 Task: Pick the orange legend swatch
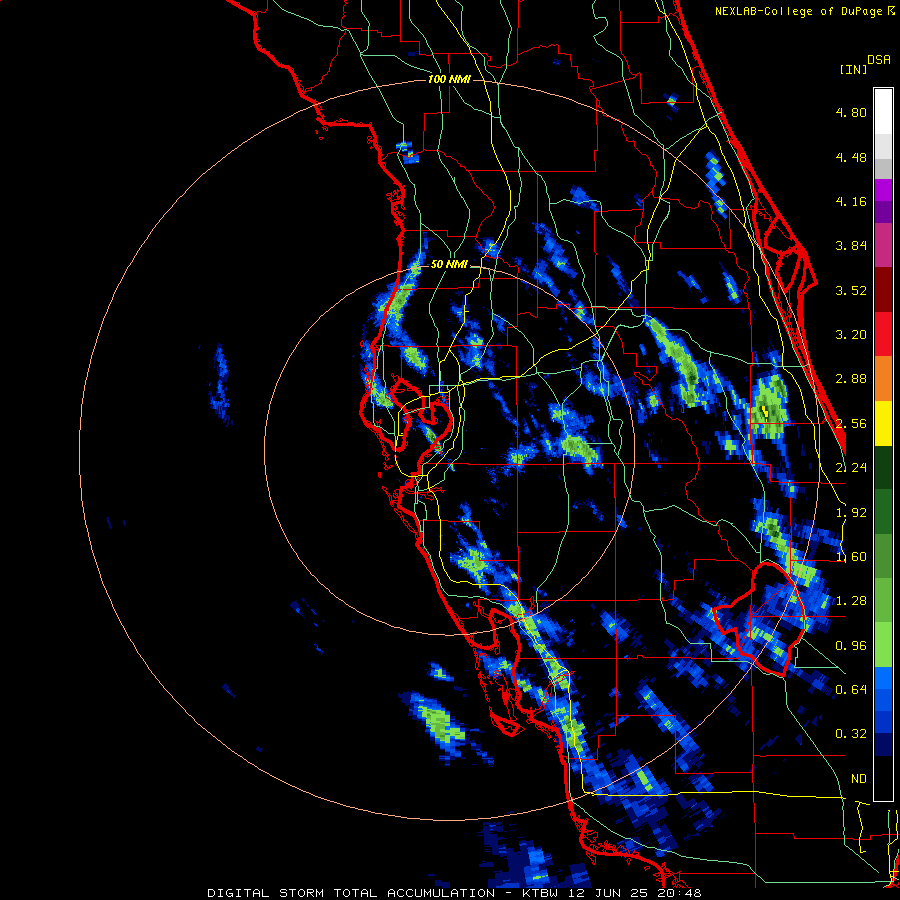883,379
